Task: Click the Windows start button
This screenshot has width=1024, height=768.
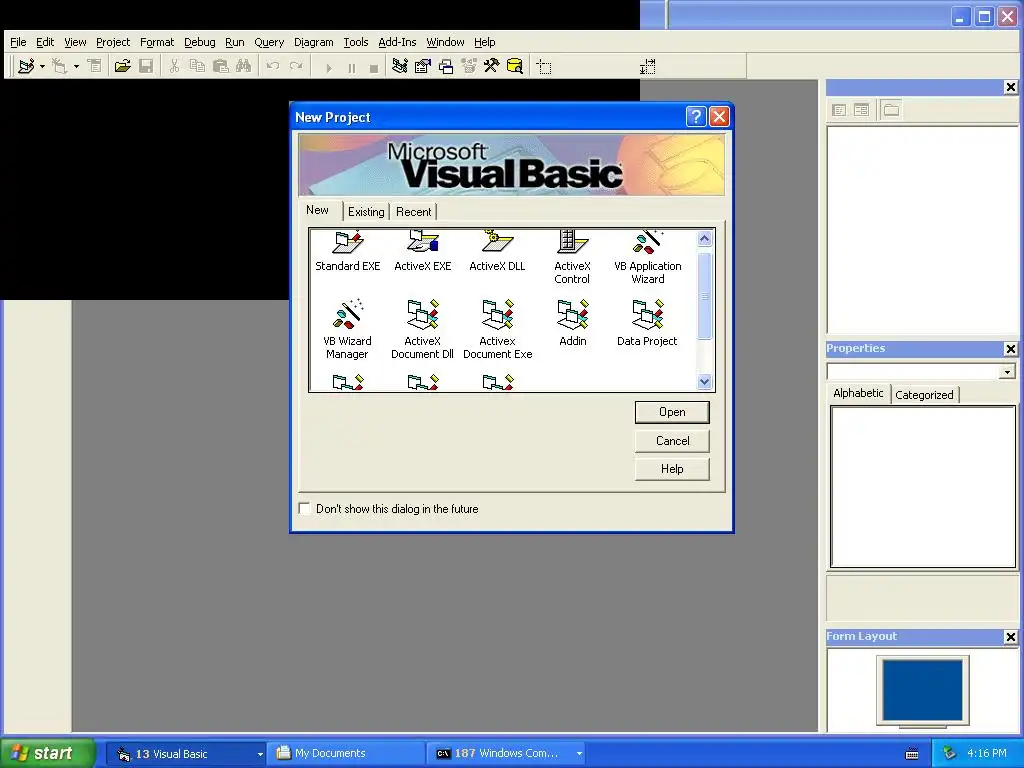Action: (47, 753)
